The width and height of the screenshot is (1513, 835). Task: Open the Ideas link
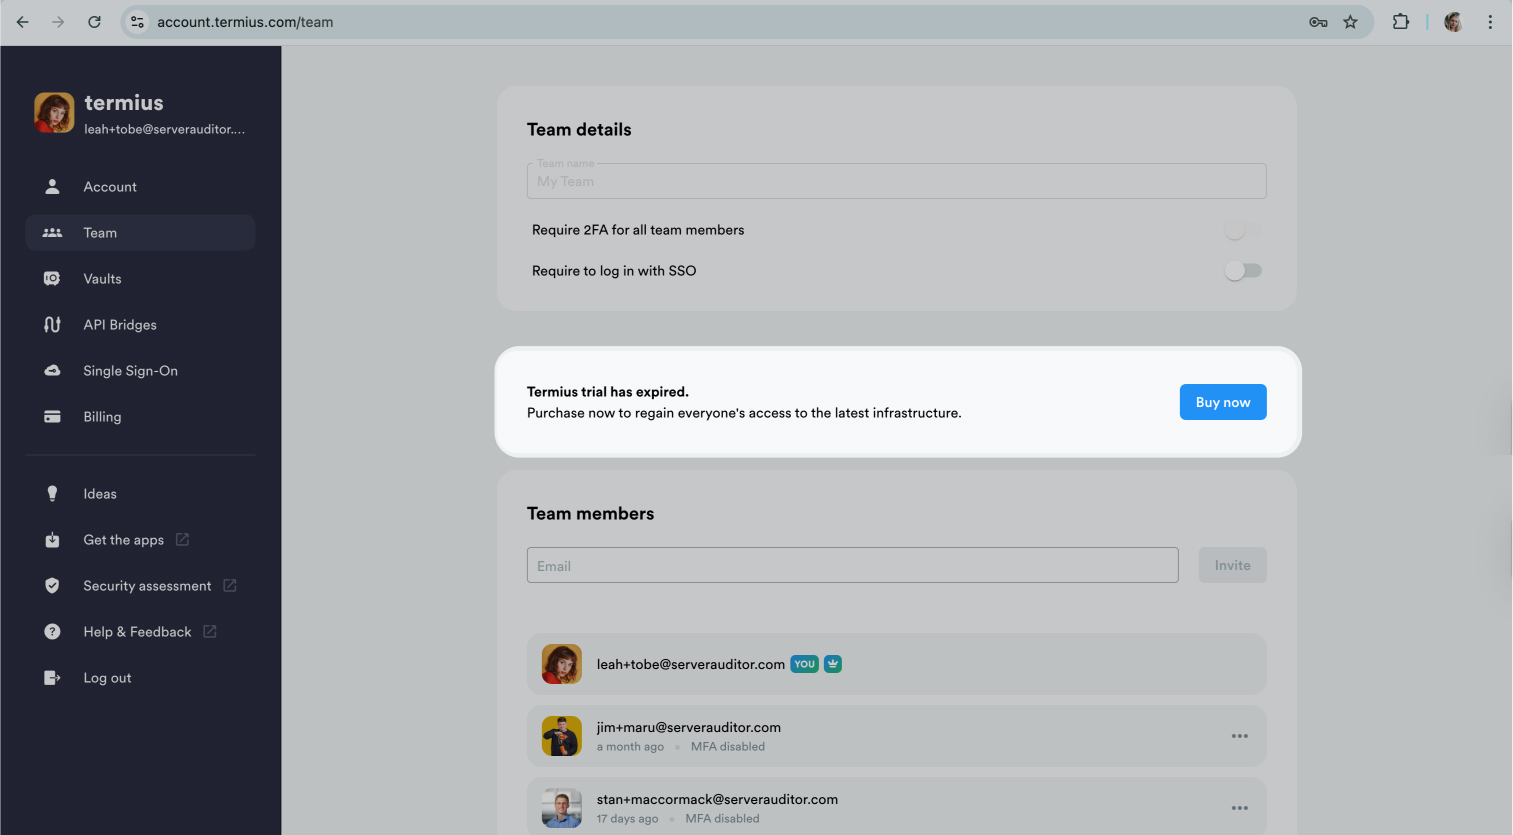(140, 494)
